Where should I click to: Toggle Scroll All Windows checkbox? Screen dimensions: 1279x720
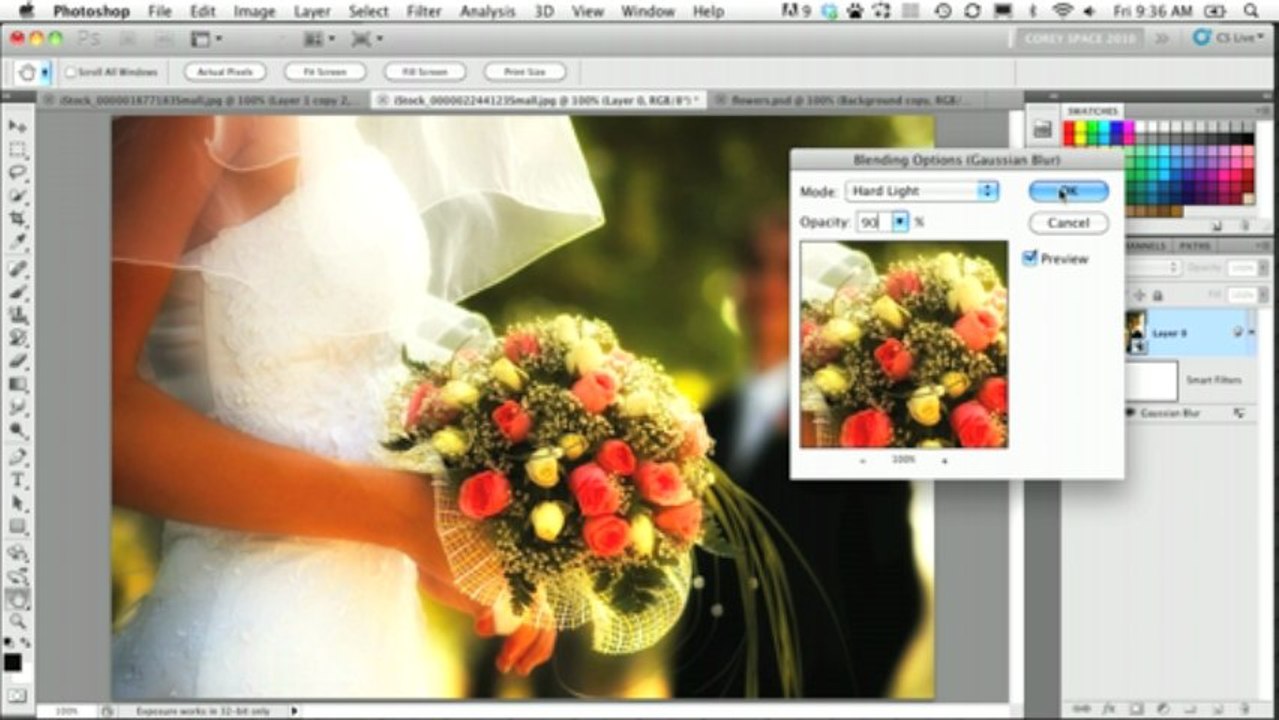click(71, 72)
